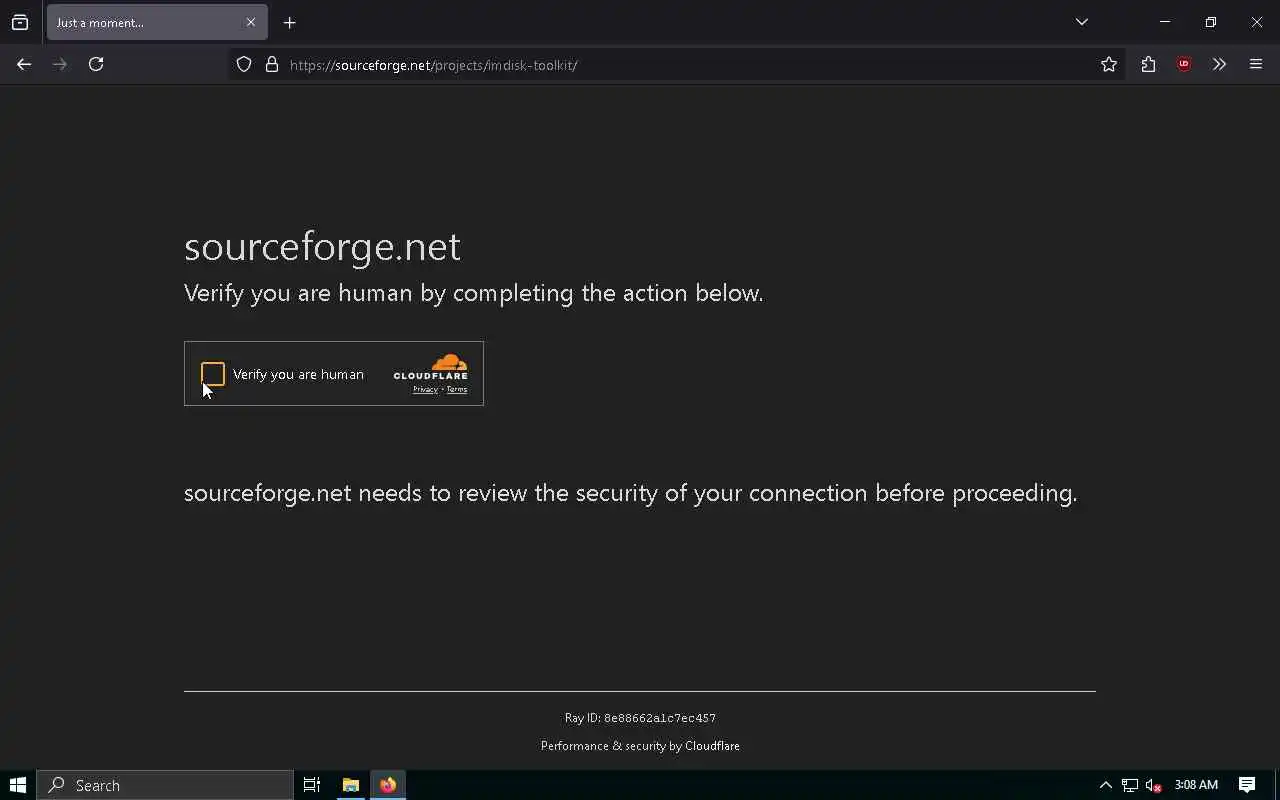Open the uBlock Origin extension popup

coord(1184,65)
